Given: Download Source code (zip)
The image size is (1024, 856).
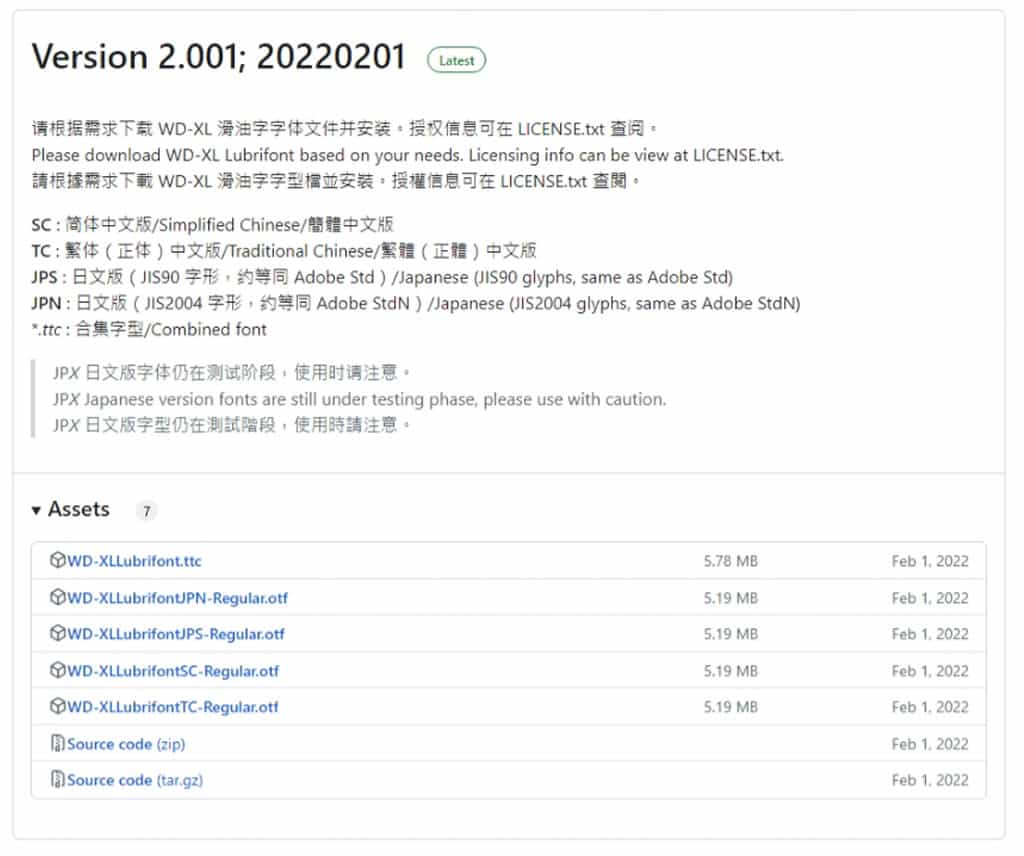Looking at the screenshot, I should pyautogui.click(x=126, y=744).
